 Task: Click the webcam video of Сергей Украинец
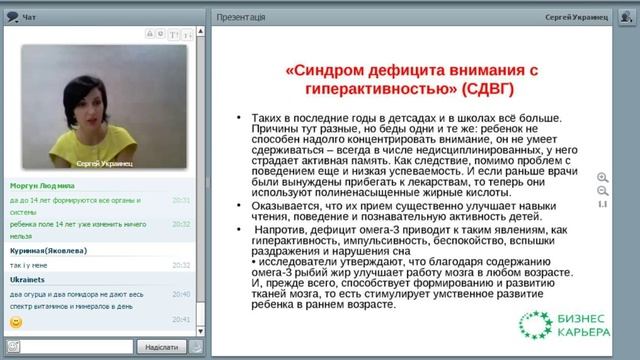coord(104,107)
